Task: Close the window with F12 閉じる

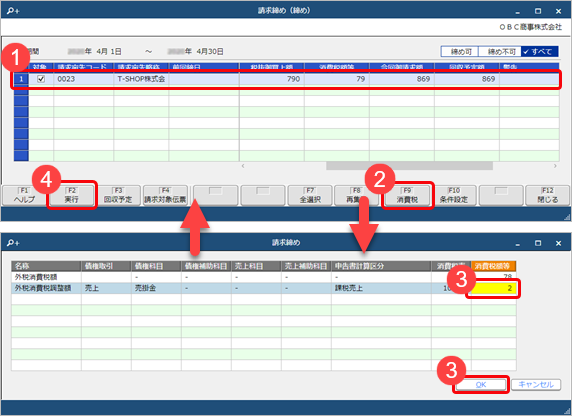Action: 547,196
